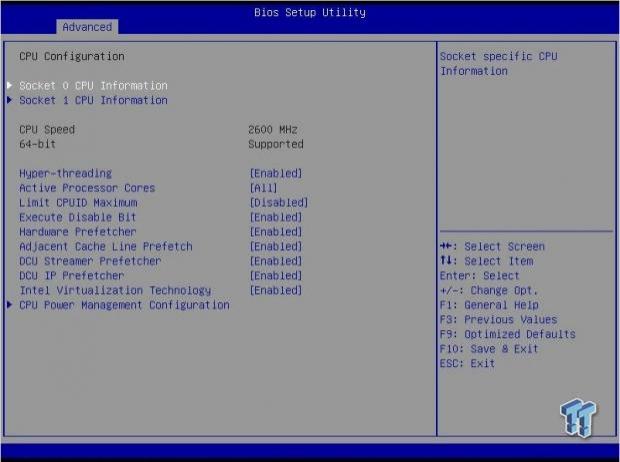
Task: Change Adjacent Cache Line Prefetch value
Action: click(x=275, y=247)
